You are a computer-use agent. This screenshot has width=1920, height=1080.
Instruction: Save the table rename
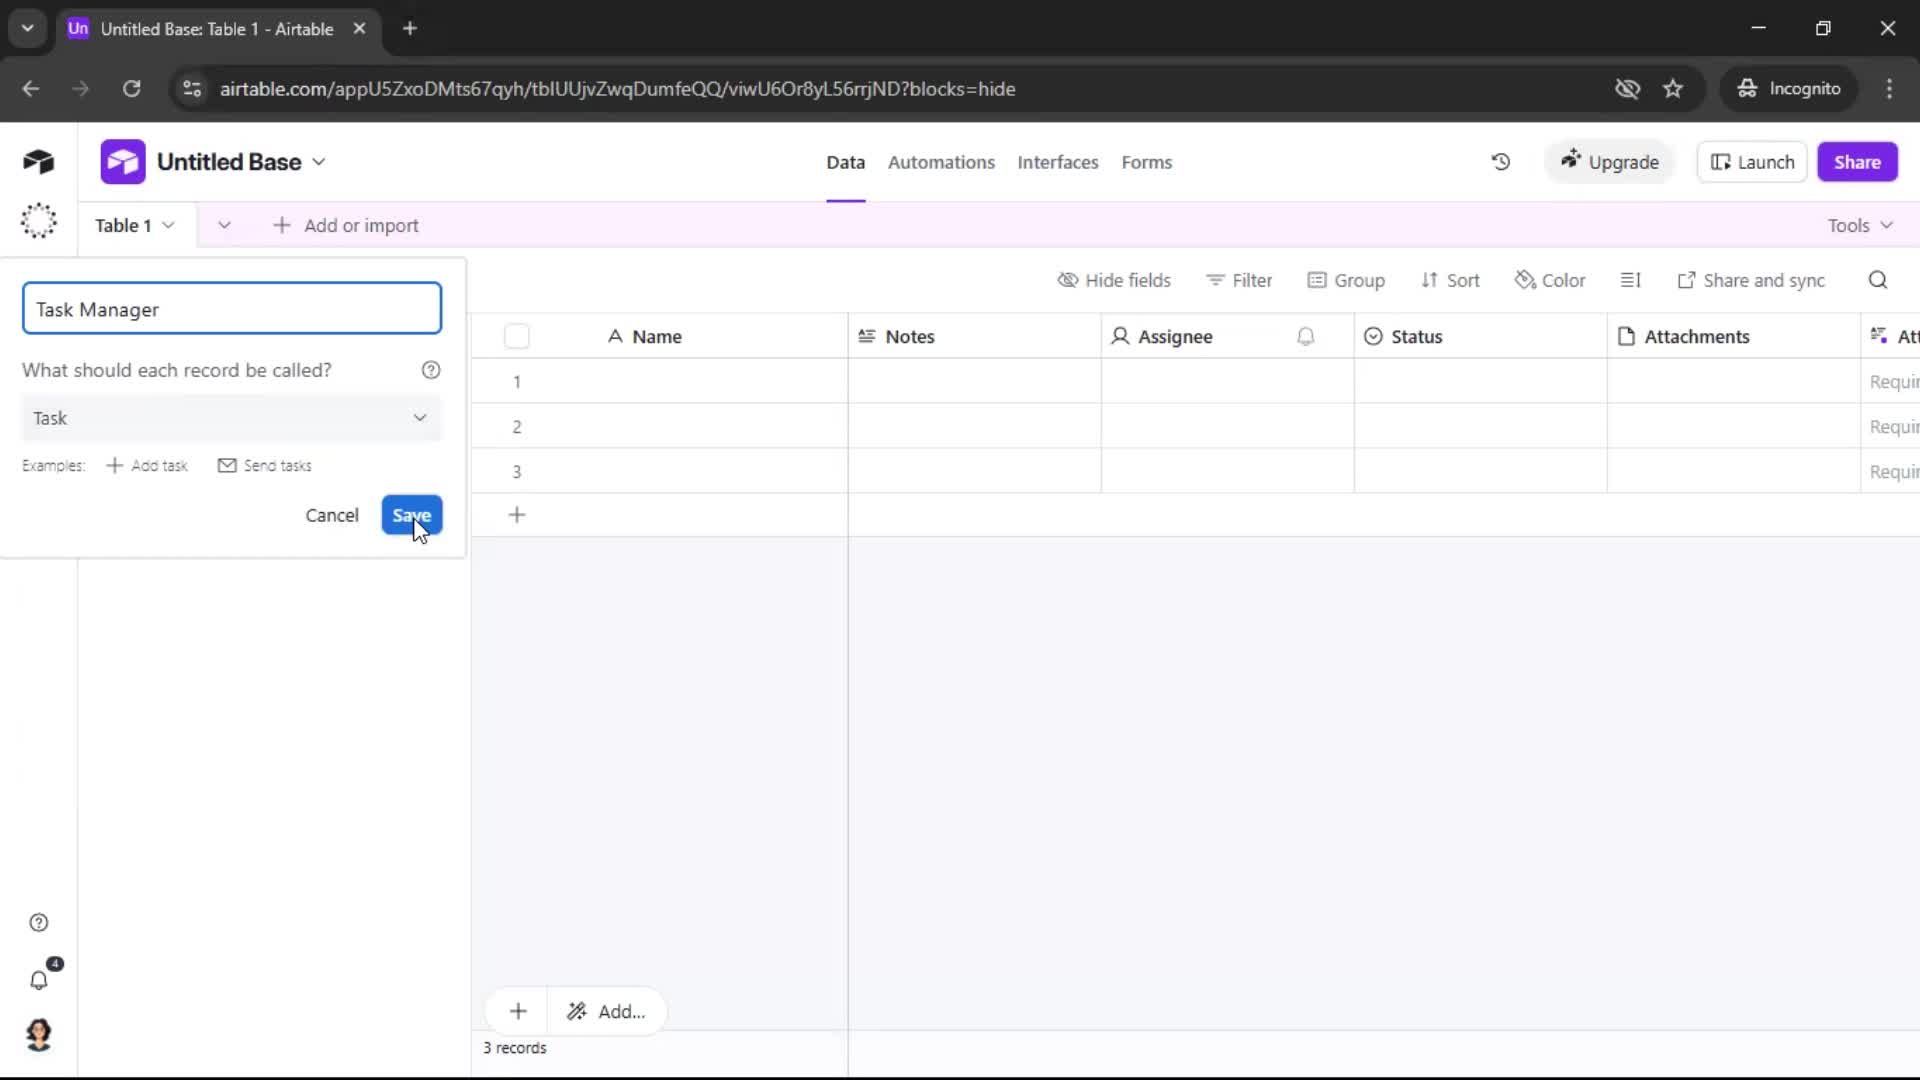point(411,515)
